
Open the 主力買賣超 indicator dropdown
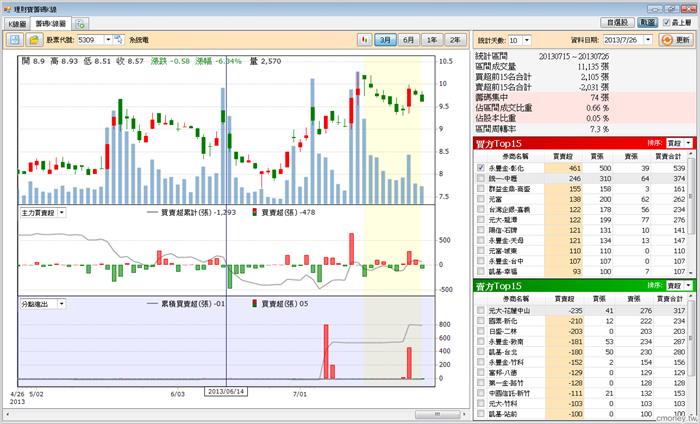tap(62, 213)
